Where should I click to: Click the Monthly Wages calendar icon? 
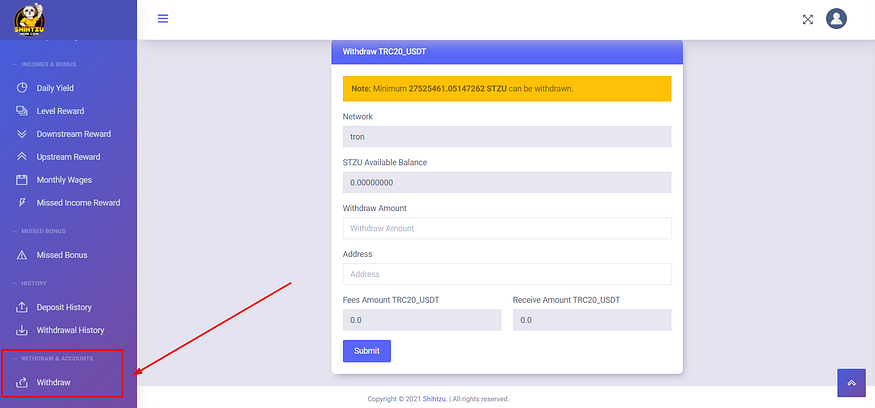click(22, 180)
